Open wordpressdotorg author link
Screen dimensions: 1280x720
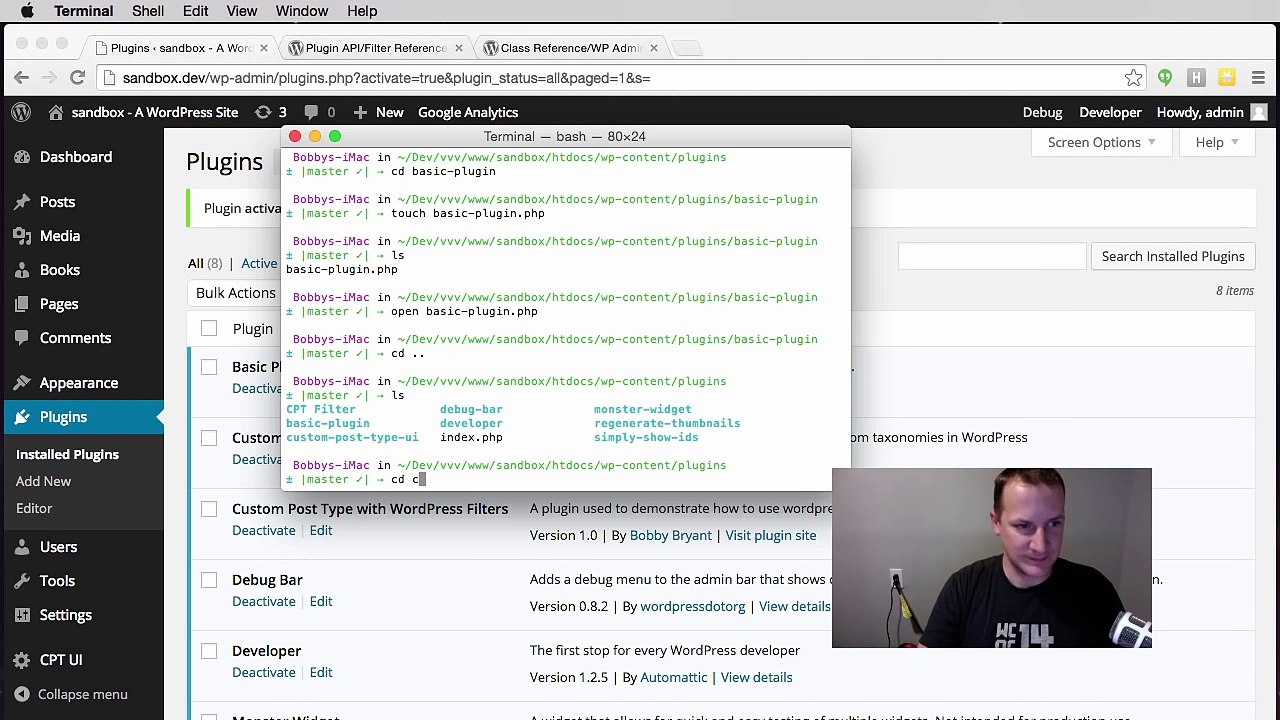(x=693, y=606)
